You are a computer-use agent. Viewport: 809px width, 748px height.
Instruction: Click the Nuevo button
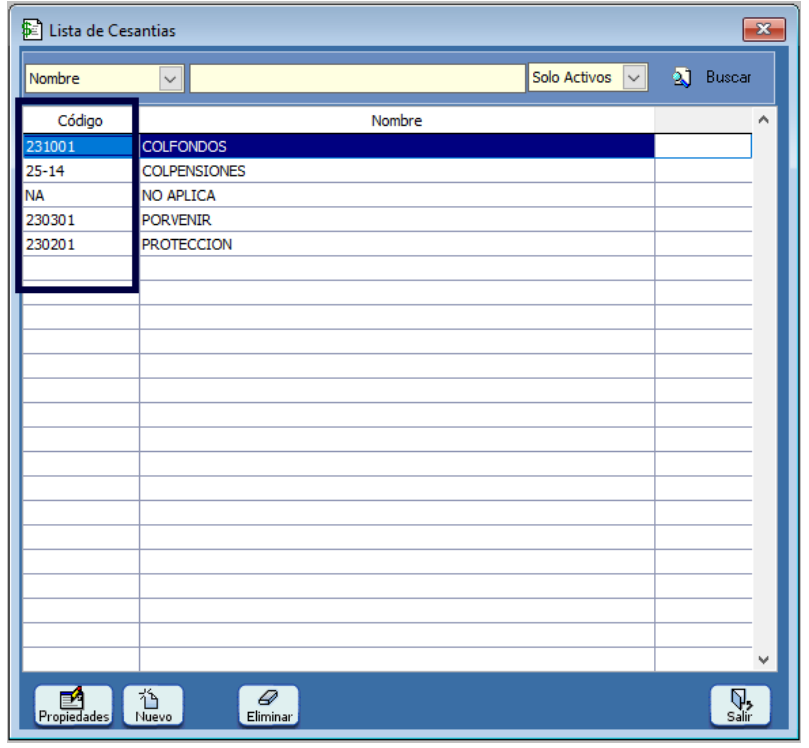coord(153,706)
